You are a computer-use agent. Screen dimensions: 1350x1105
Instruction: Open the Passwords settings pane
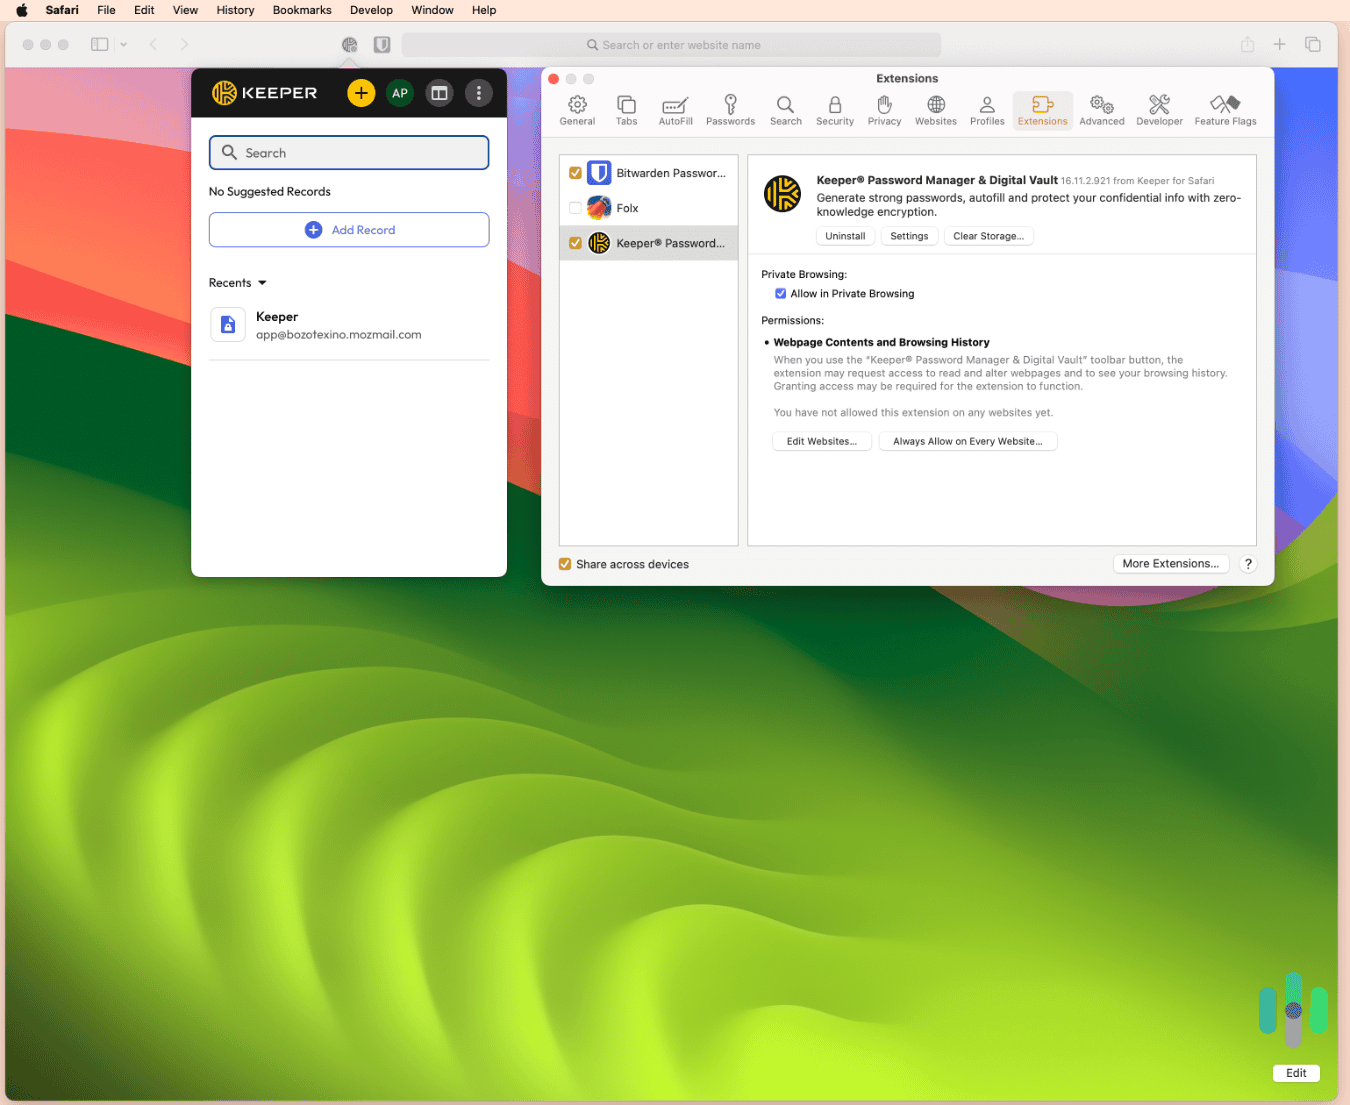[x=730, y=110]
